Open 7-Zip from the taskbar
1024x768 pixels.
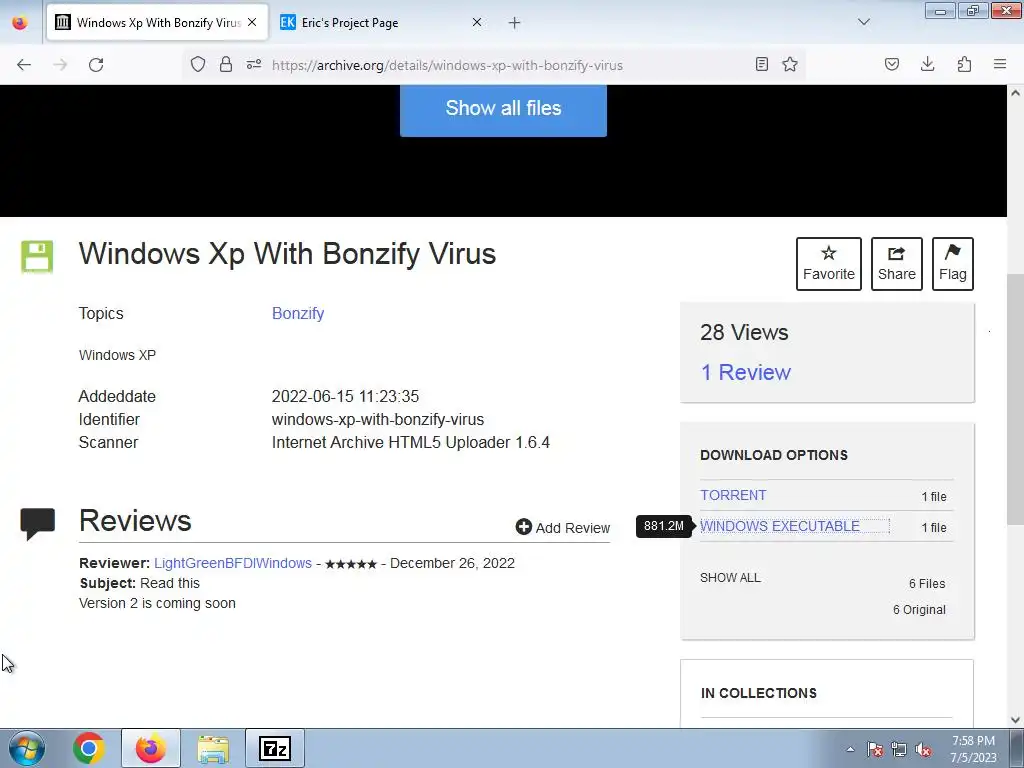275,748
